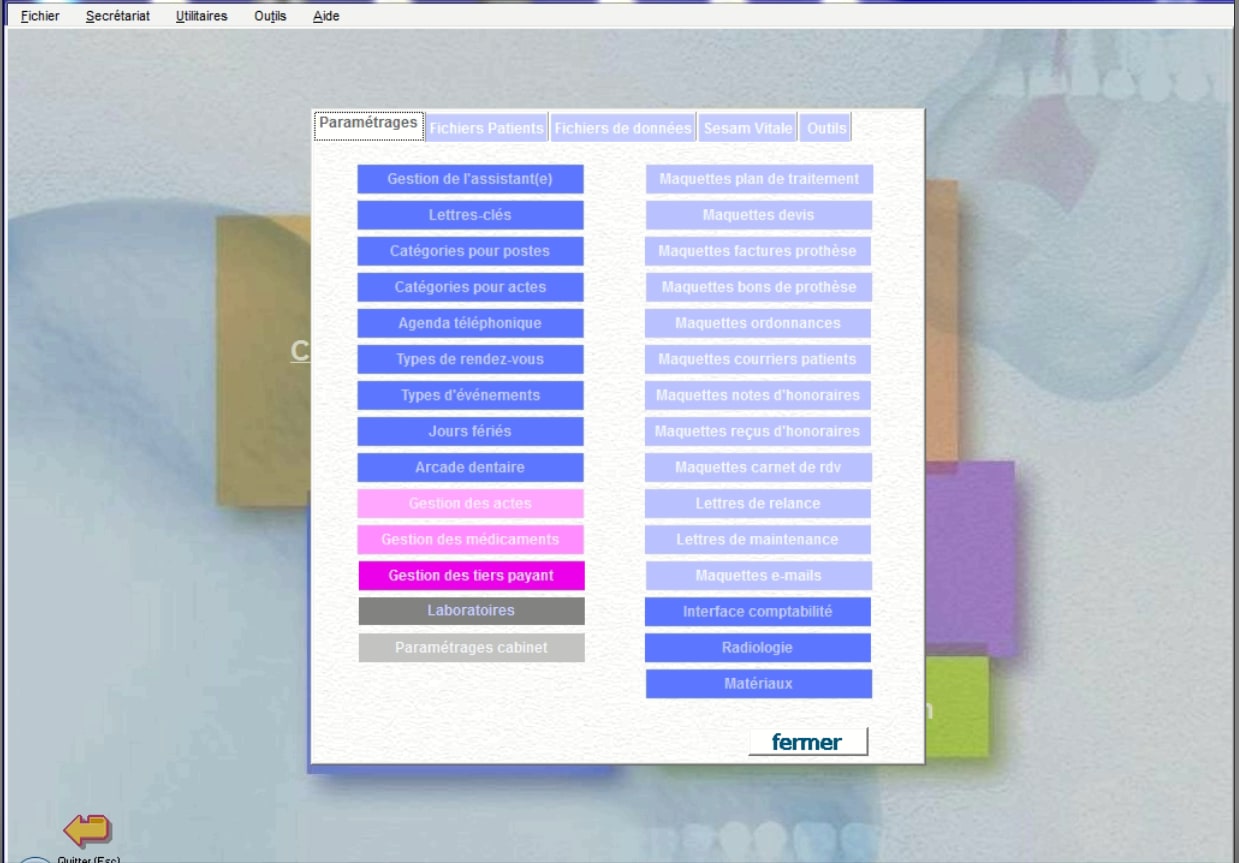Open the Aide menu

click(x=326, y=16)
